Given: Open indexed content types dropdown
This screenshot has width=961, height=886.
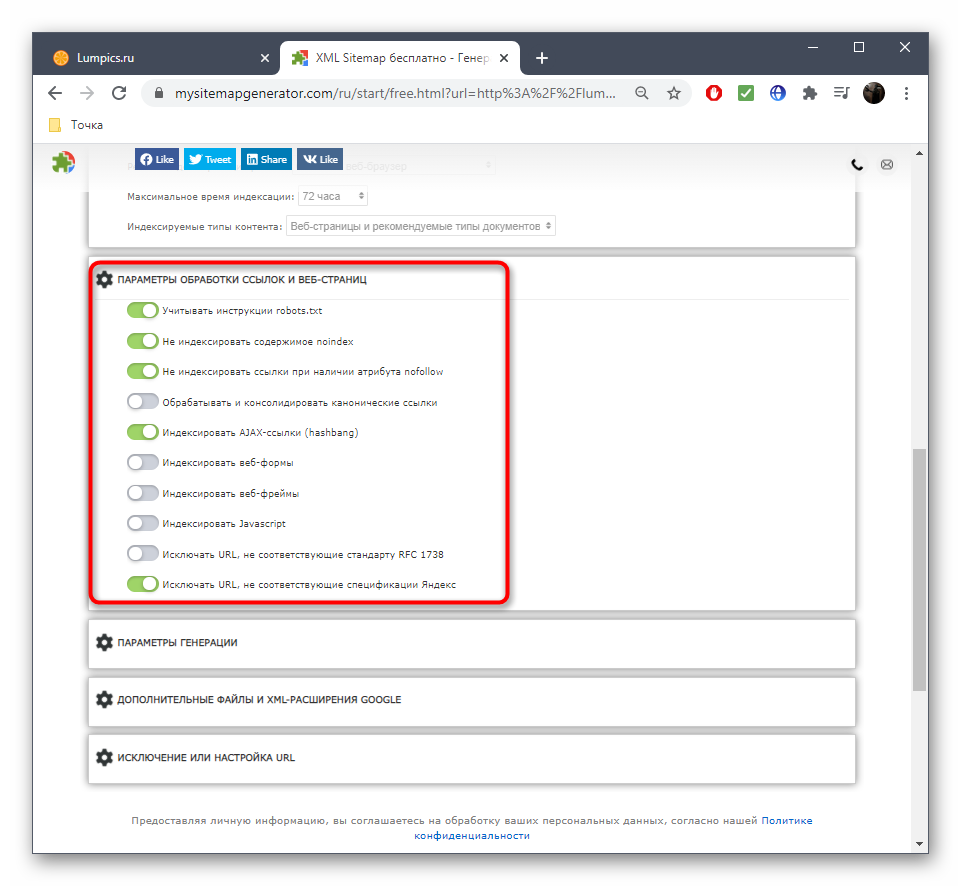Looking at the screenshot, I should coord(420,226).
